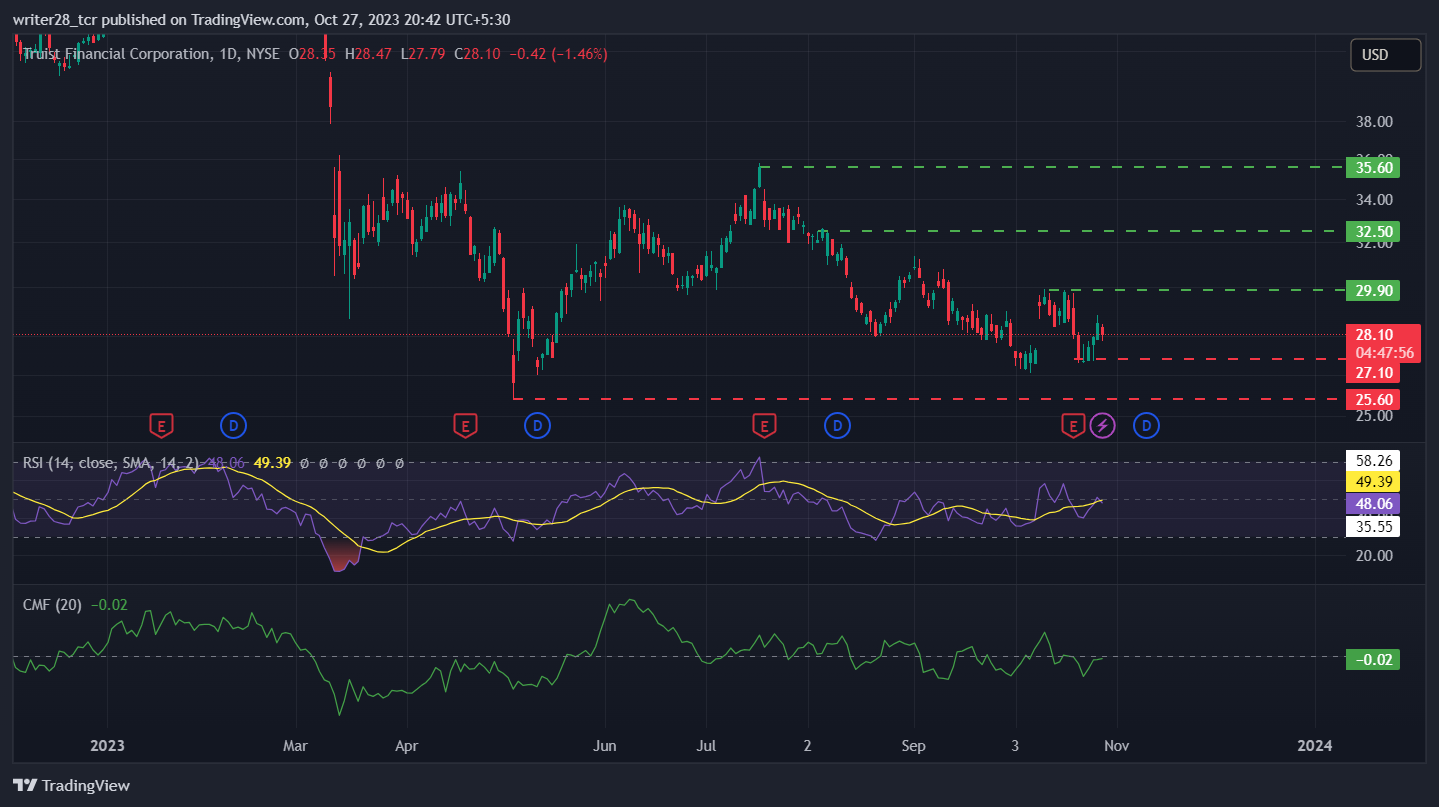
Task: Click the Nov label on the time axis
Action: point(1117,746)
